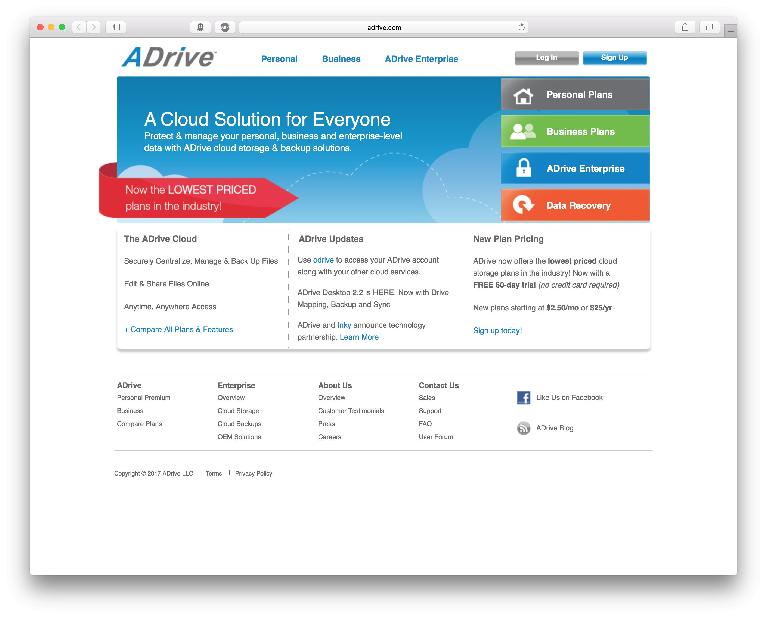Click the Facebook icon
This screenshot has width=768, height=619.
pyautogui.click(x=524, y=398)
